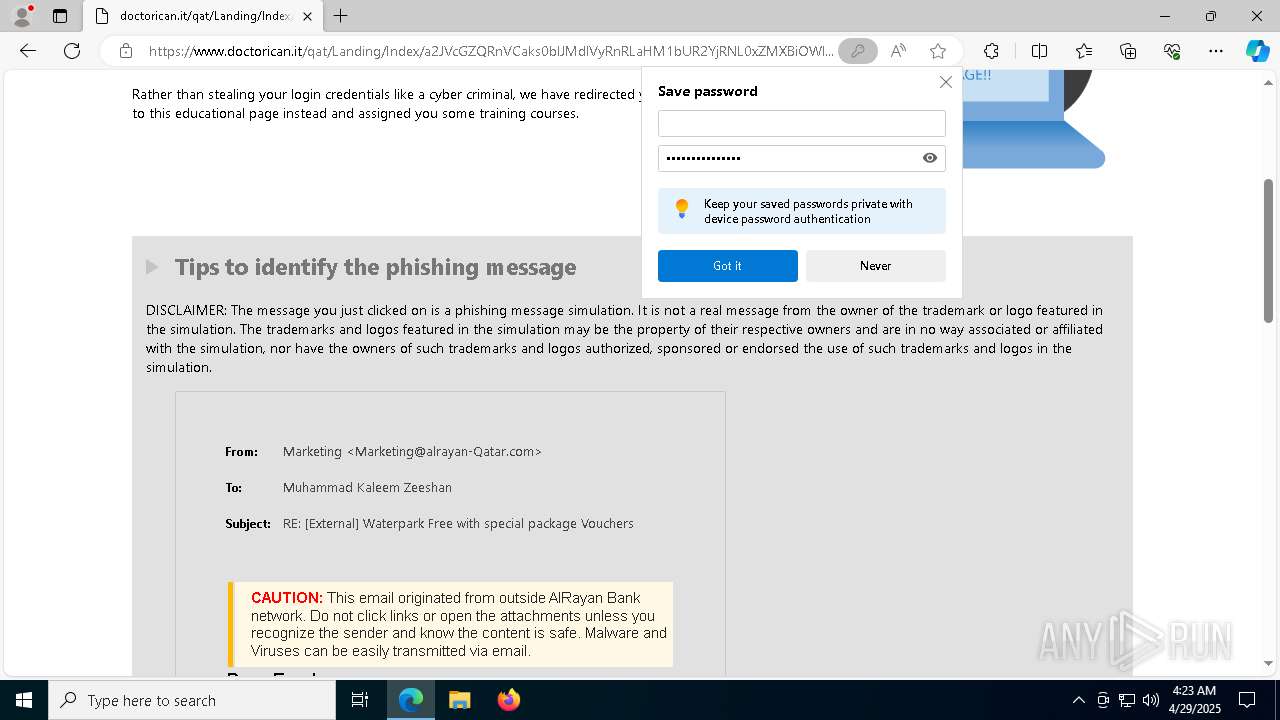This screenshot has height=720, width=1280.
Task: Open the tab actions menu icon
Action: point(60,16)
